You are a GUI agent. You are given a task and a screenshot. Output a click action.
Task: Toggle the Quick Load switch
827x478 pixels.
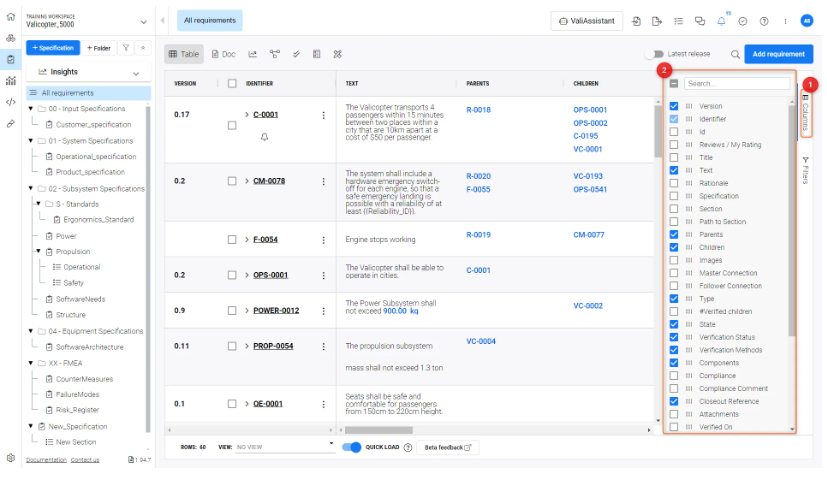(352, 447)
